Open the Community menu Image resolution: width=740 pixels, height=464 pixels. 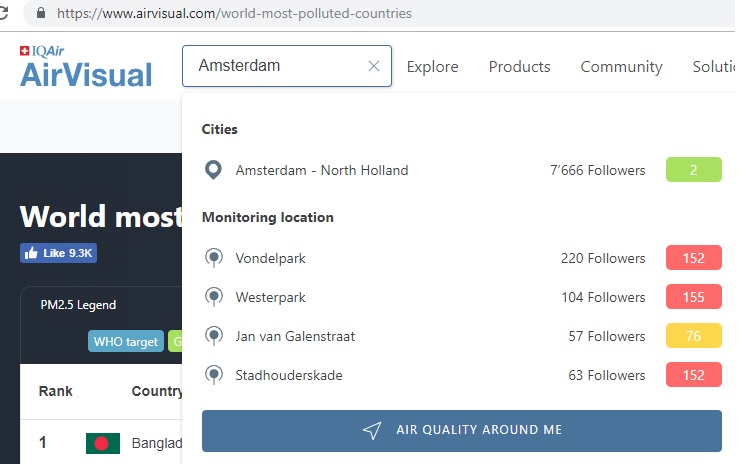pyautogui.click(x=621, y=67)
